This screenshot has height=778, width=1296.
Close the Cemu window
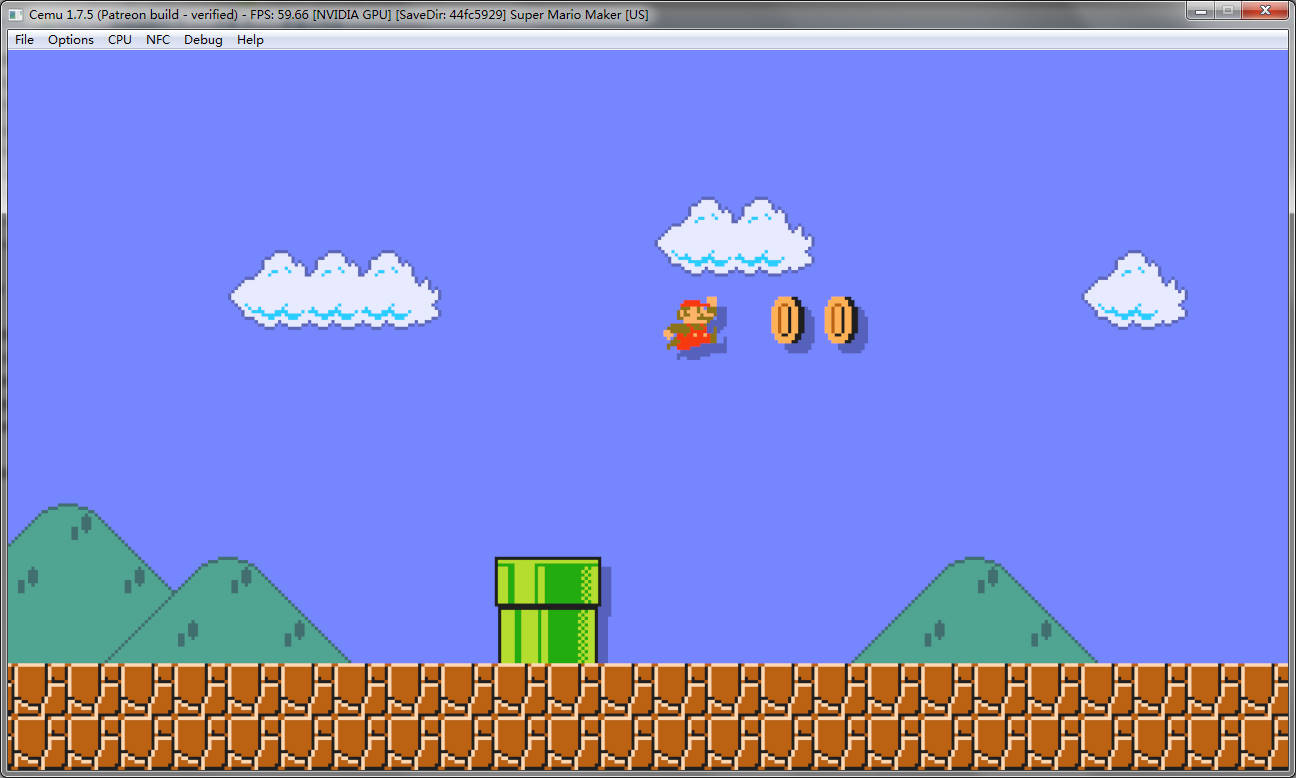1264,10
